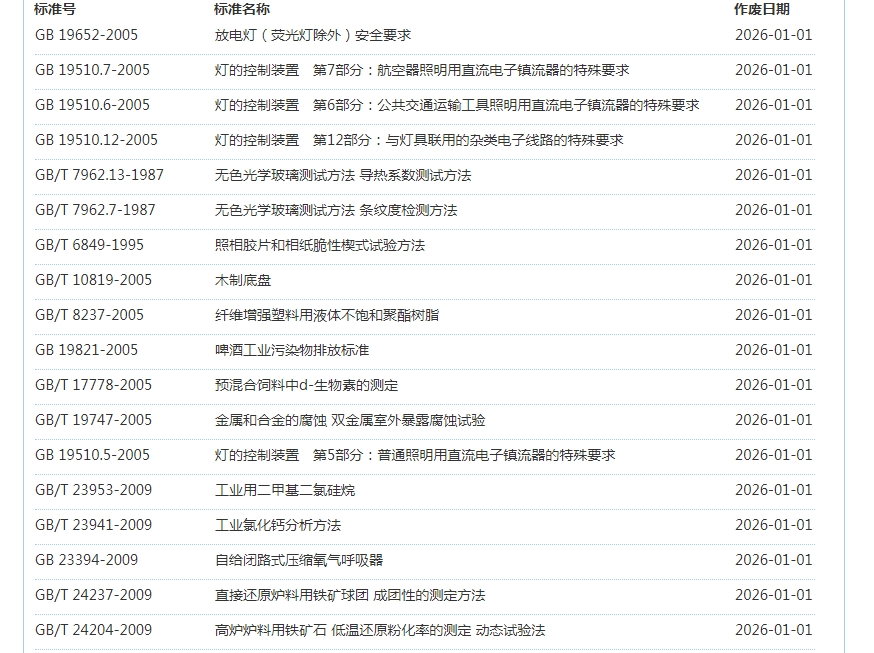
Task: Open 工业用二甲基二氯硅烷 standard name
Action: (x=285, y=490)
